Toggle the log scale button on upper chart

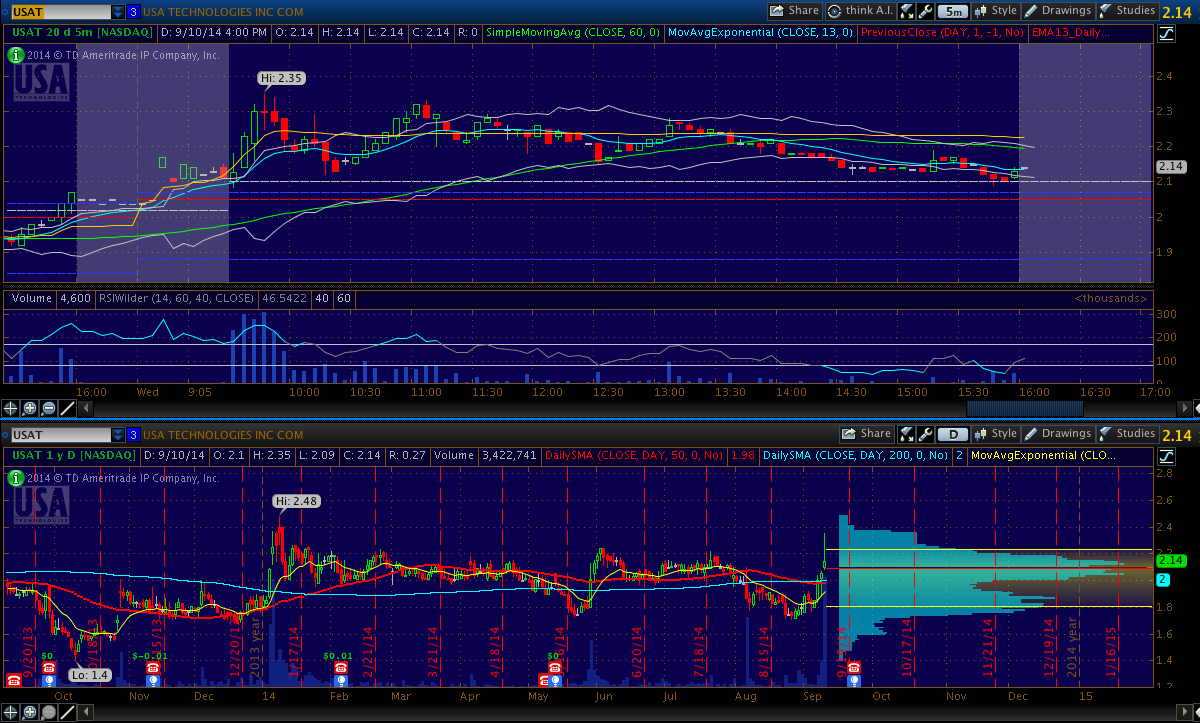pyautogui.click(x=1167, y=33)
